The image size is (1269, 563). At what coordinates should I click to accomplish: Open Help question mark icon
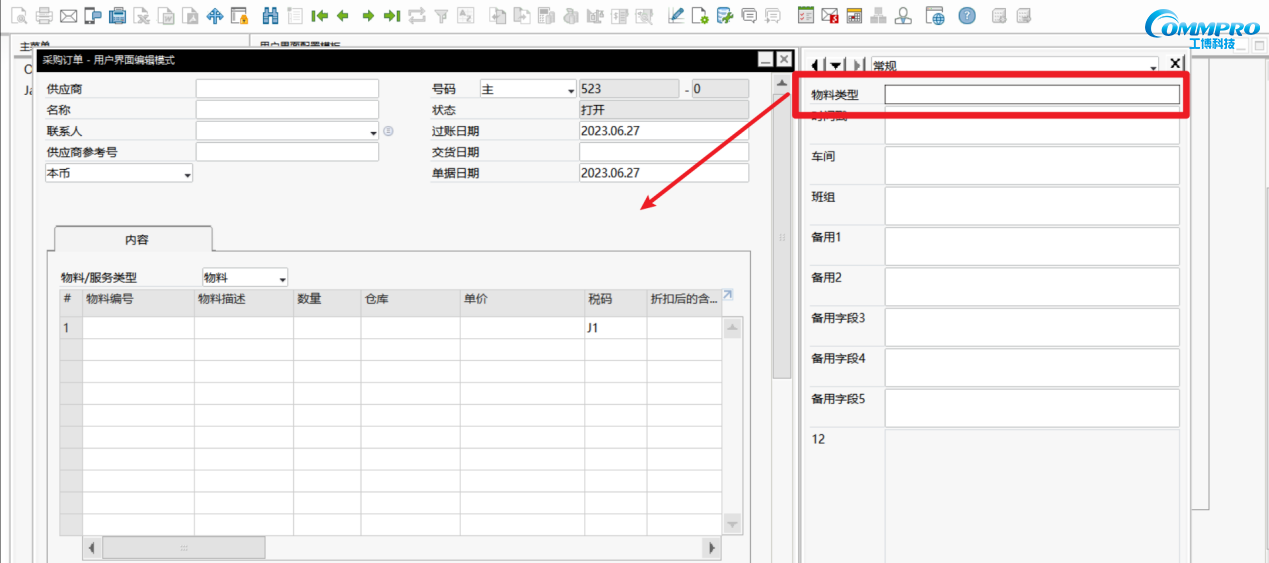click(967, 16)
